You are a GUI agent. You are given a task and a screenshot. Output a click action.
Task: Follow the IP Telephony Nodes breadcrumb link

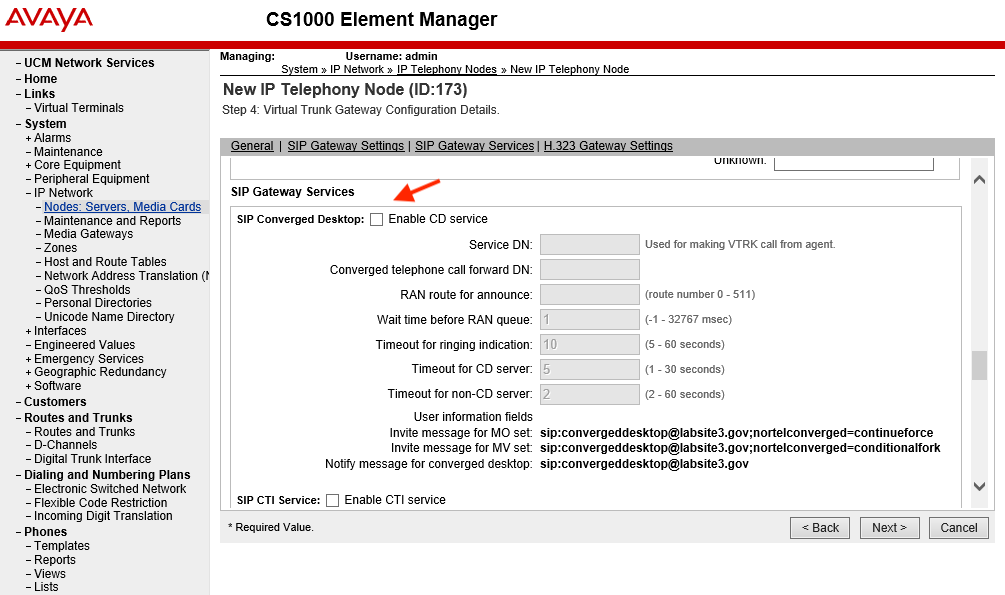click(x=447, y=69)
